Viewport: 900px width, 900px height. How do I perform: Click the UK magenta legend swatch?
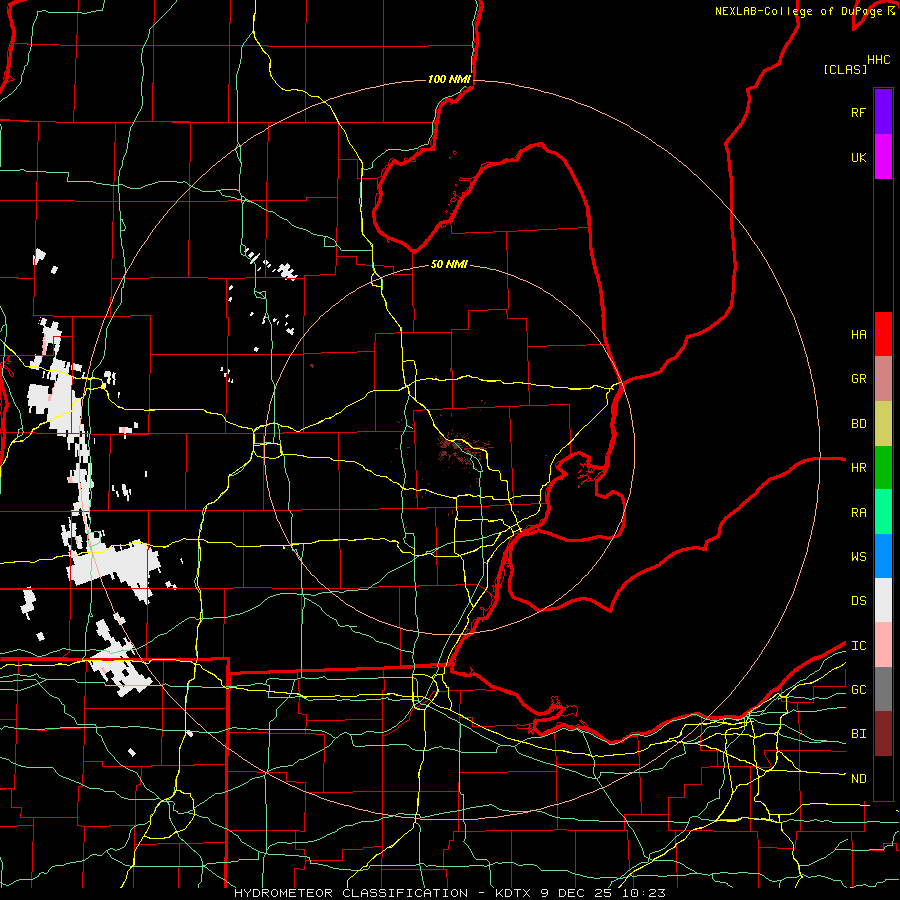pos(883,157)
